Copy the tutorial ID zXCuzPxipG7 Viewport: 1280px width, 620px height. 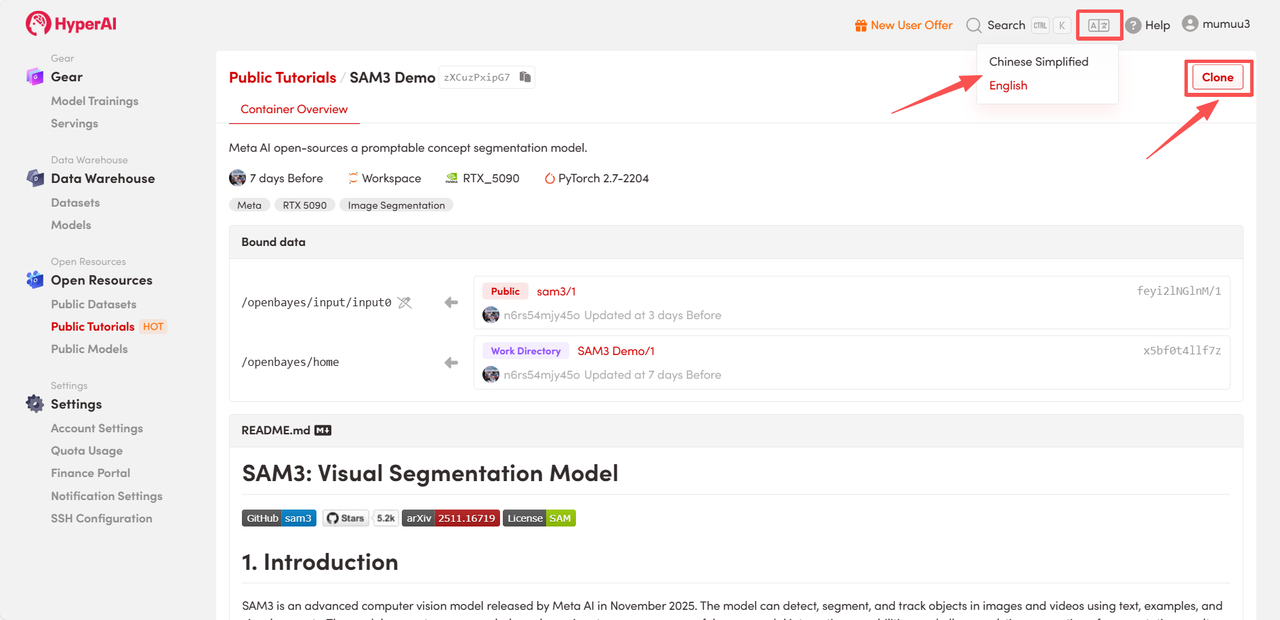[x=525, y=77]
